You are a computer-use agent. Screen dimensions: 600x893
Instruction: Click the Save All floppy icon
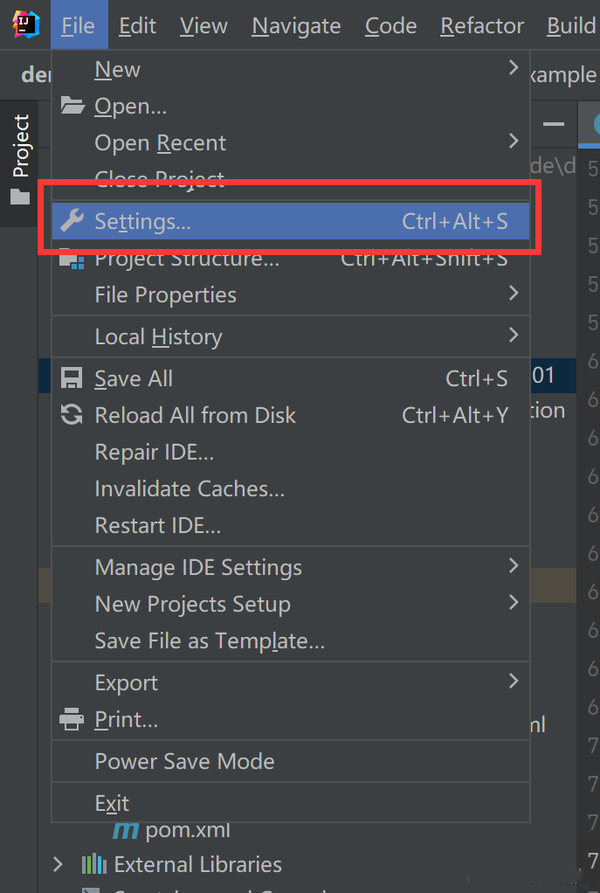point(72,379)
